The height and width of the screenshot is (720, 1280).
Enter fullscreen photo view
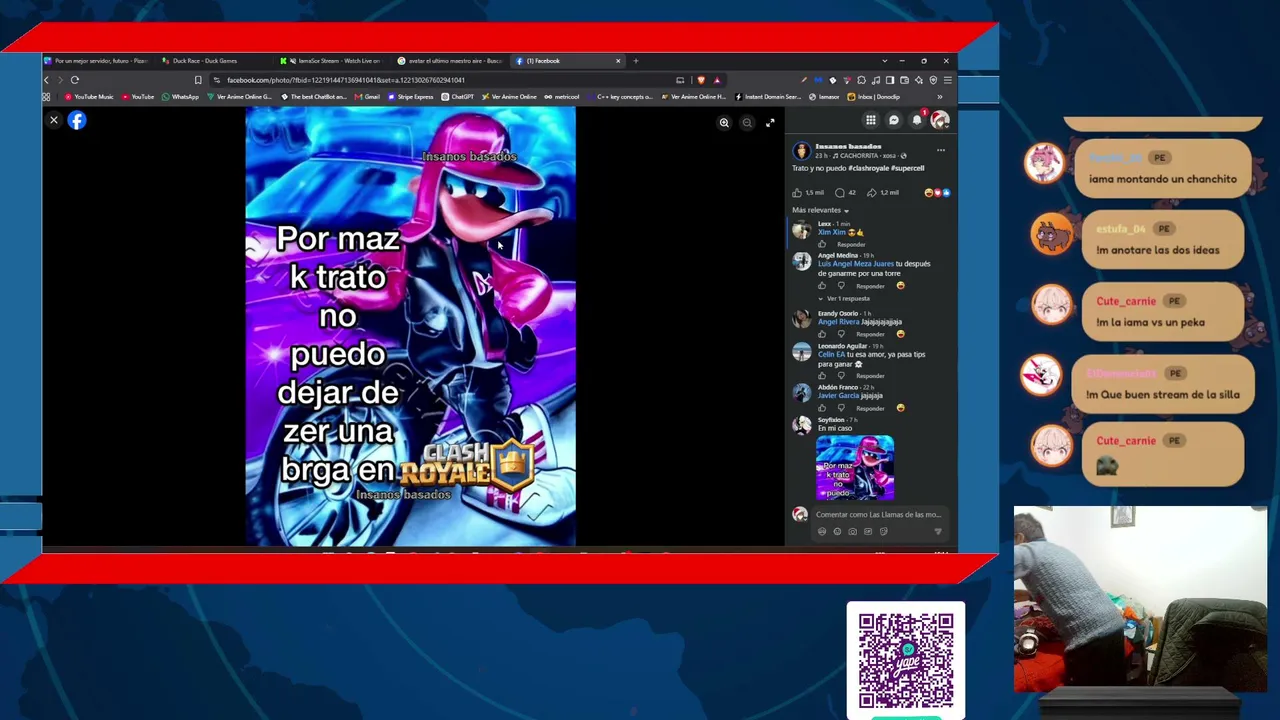pos(770,123)
